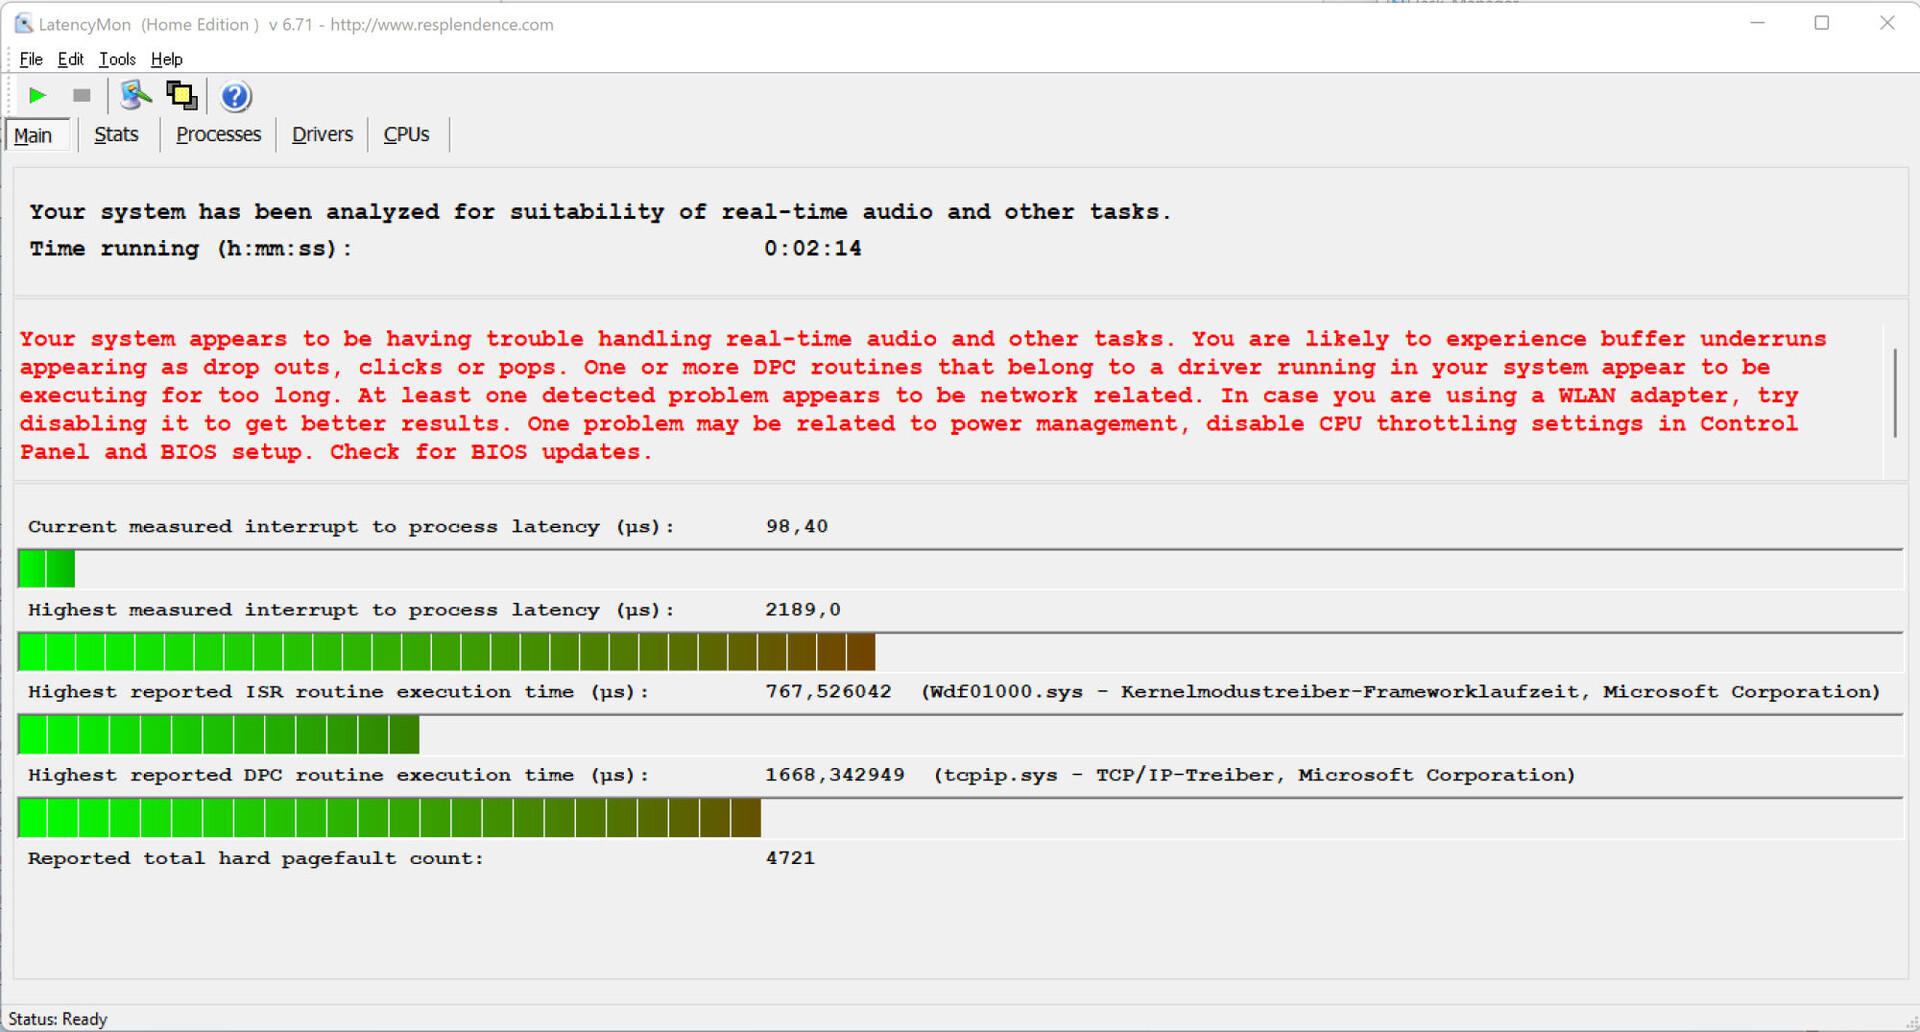Click the warning text panel scrollbar
1920x1032 pixels.
pyautogui.click(x=1894, y=392)
